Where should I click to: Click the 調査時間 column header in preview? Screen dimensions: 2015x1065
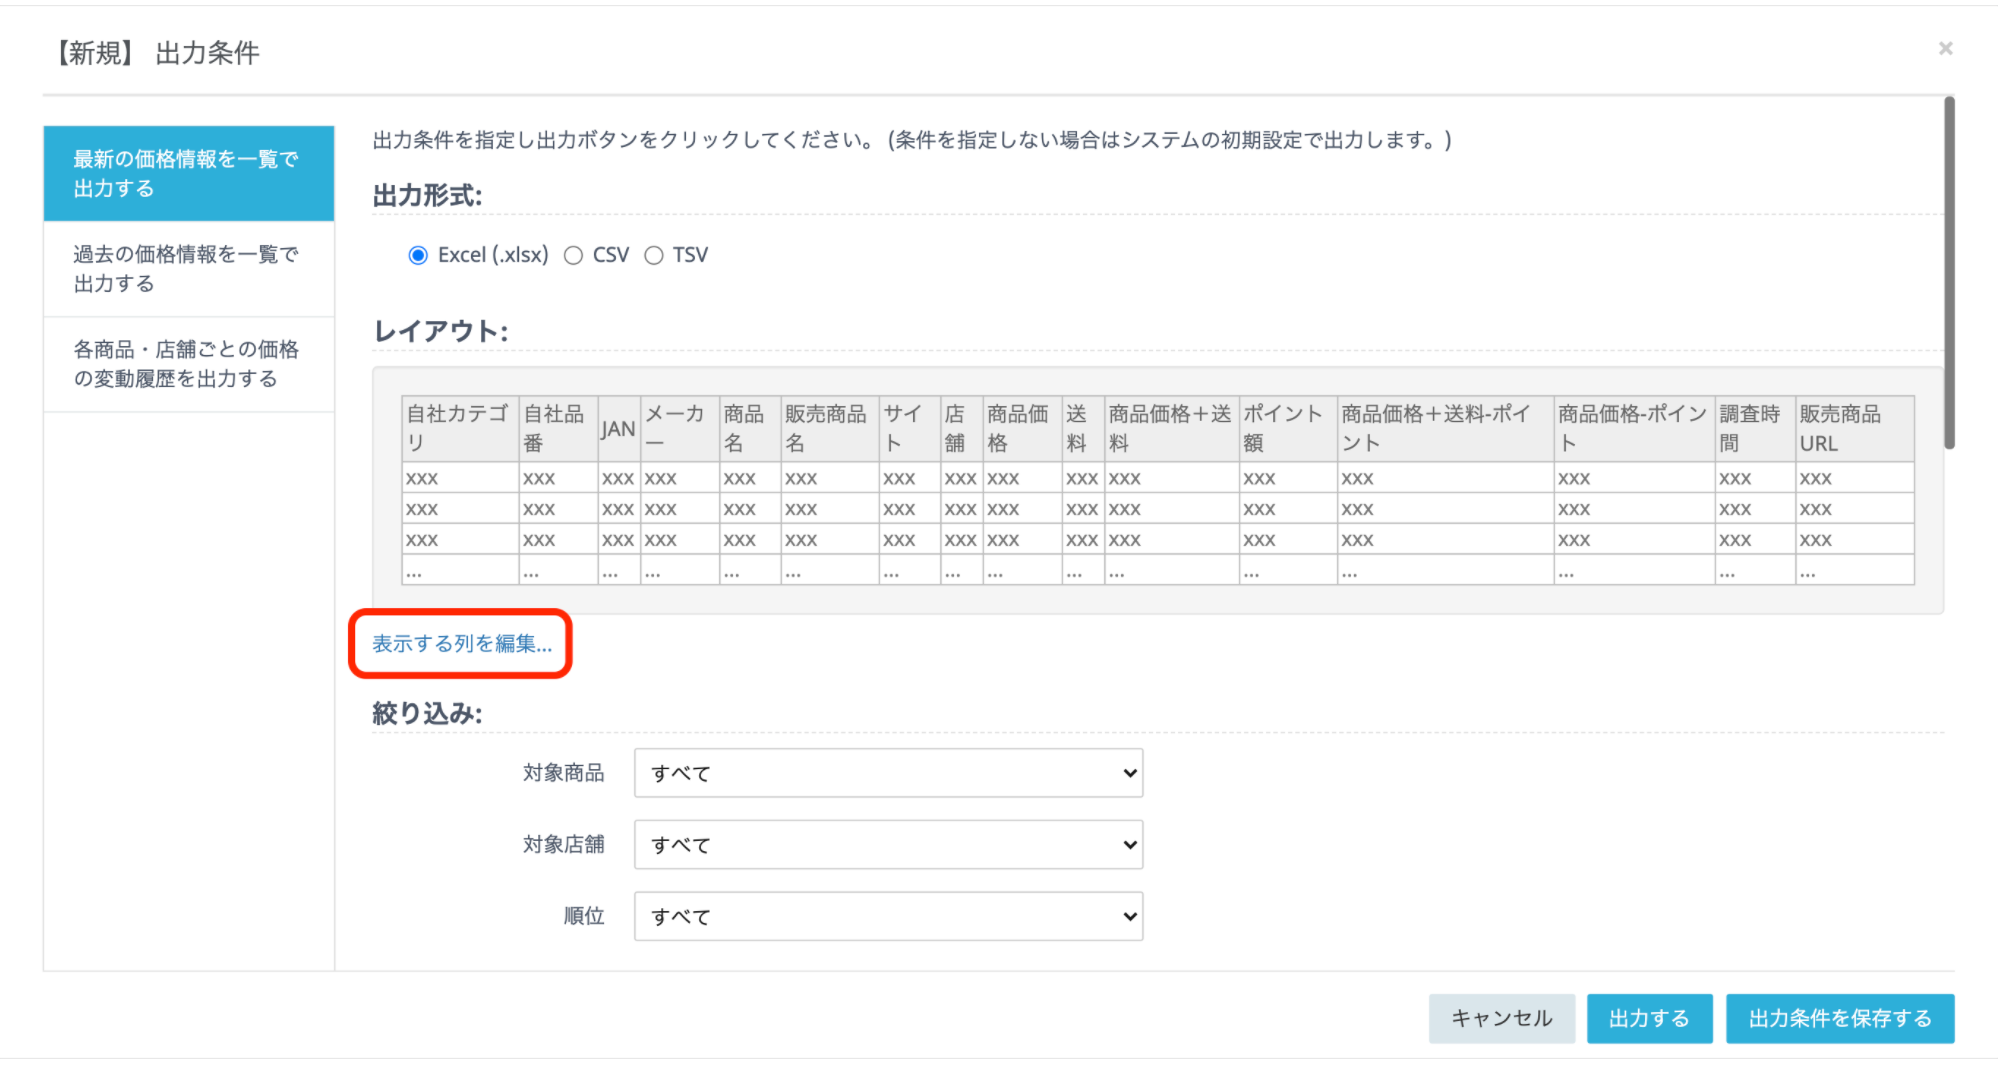coord(1753,428)
